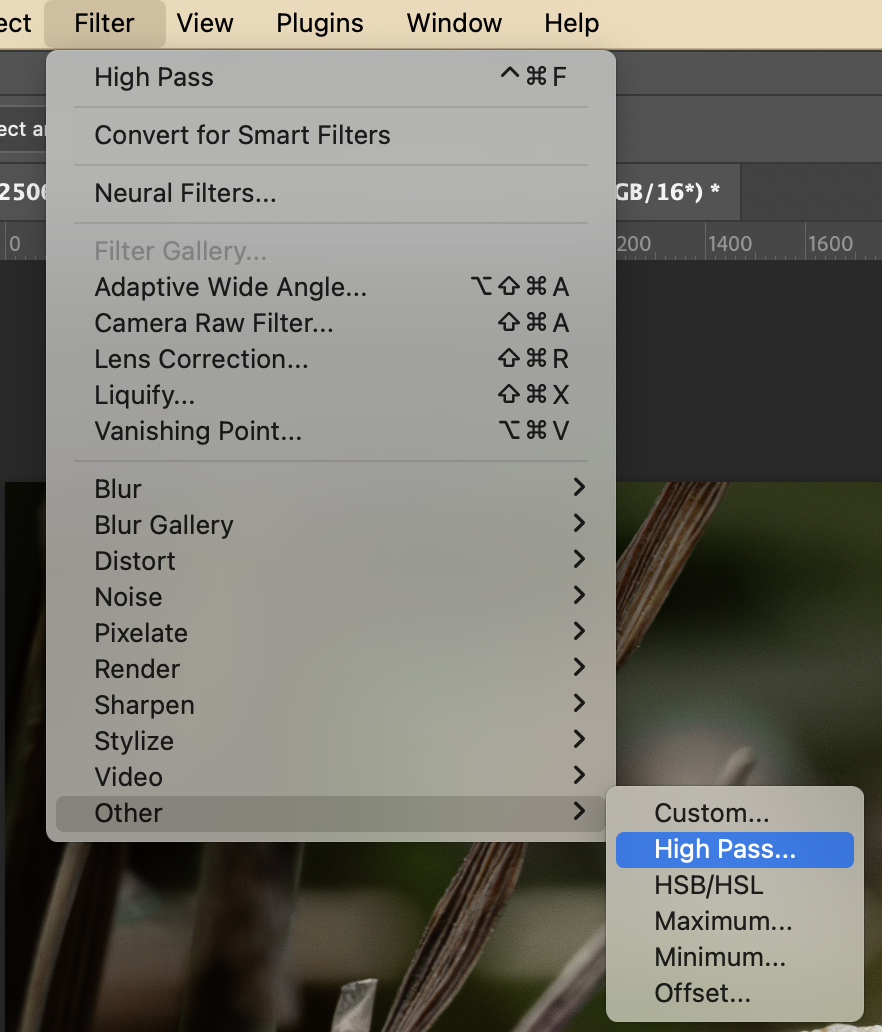Select High Pass from the Other submenu
The image size is (882, 1032).
click(722, 849)
